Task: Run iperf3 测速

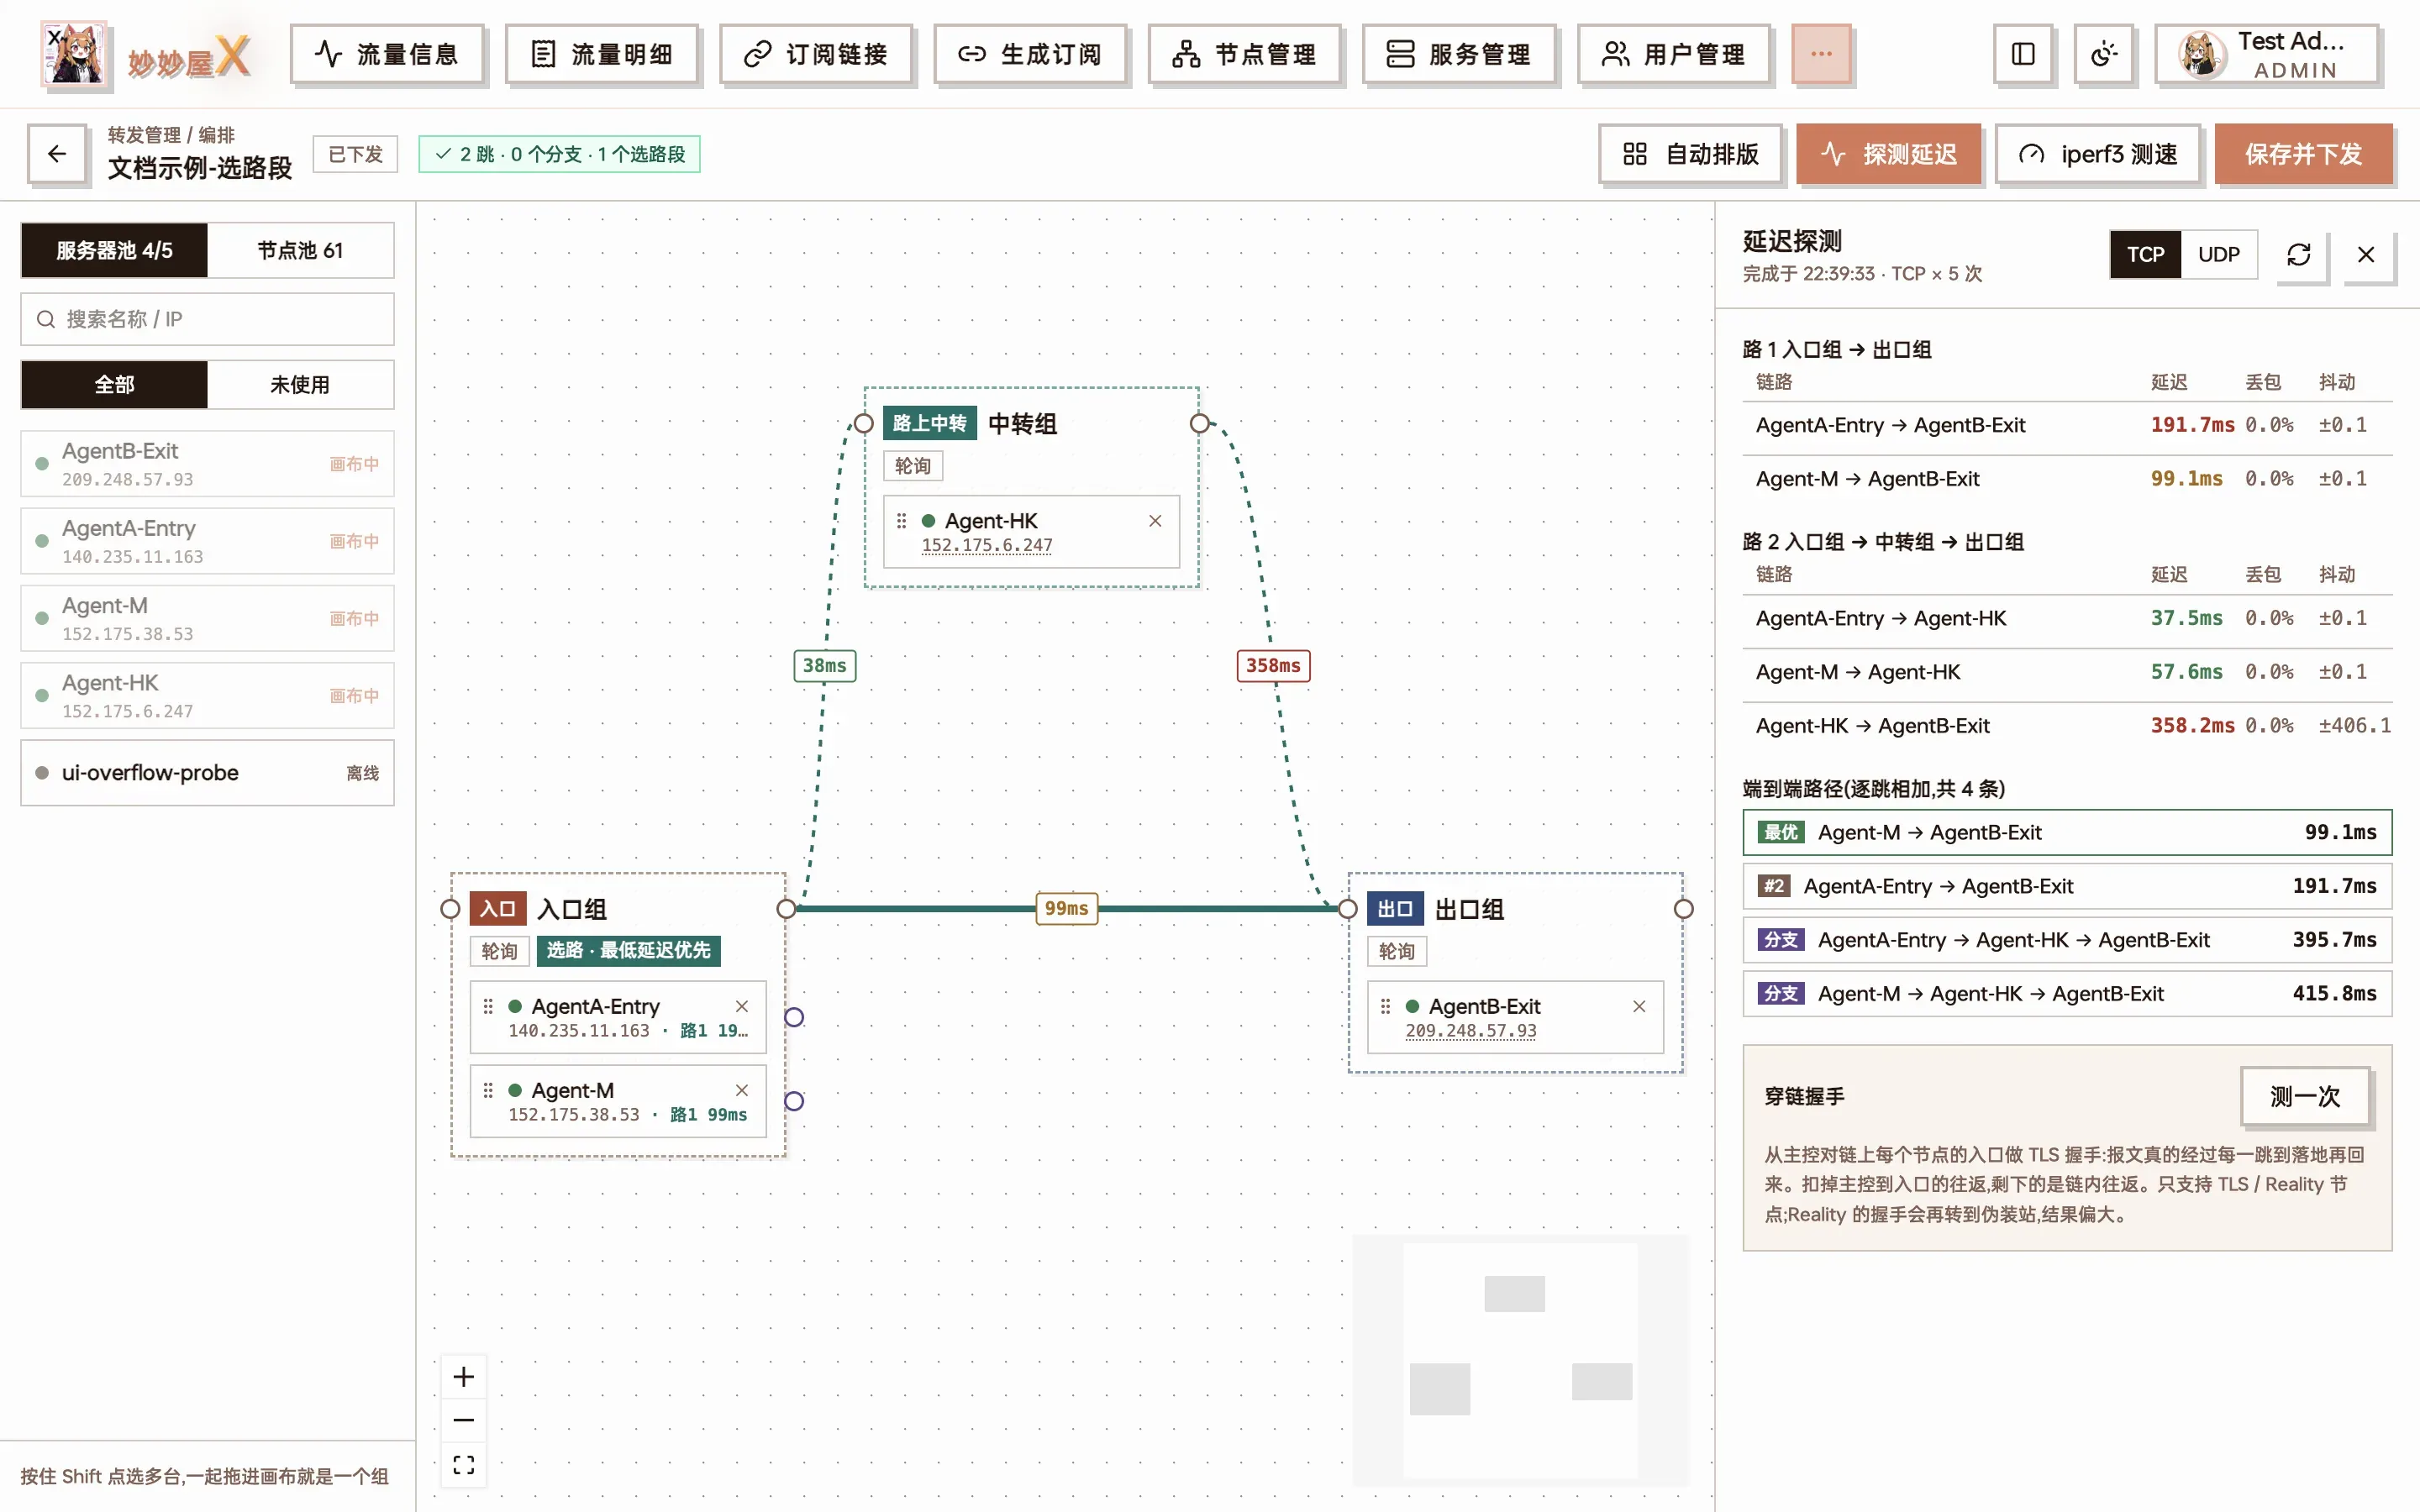Action: 2098,154
